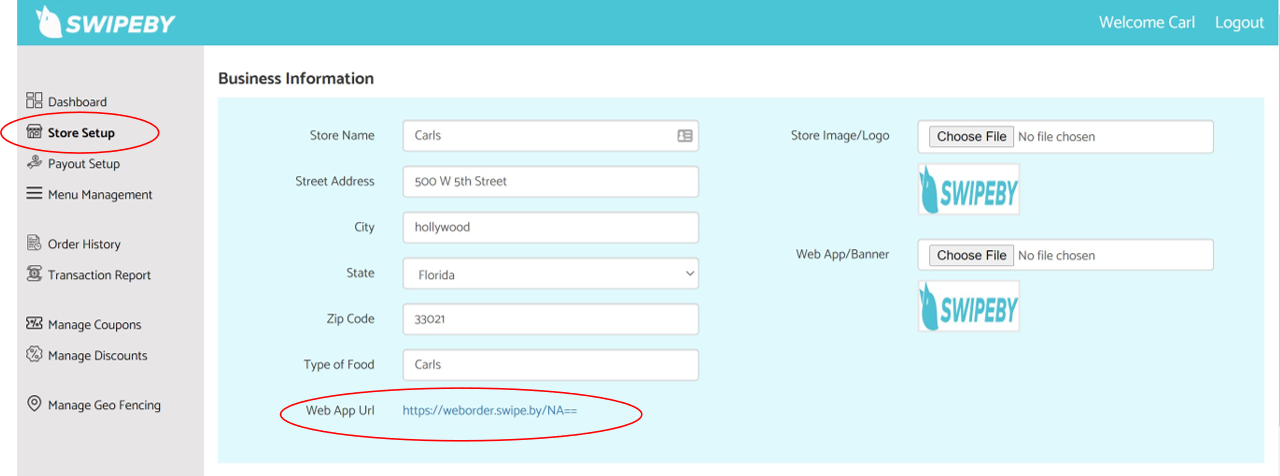The height and width of the screenshot is (476, 1280).
Task: Open Menu Management
Action: tap(100, 195)
